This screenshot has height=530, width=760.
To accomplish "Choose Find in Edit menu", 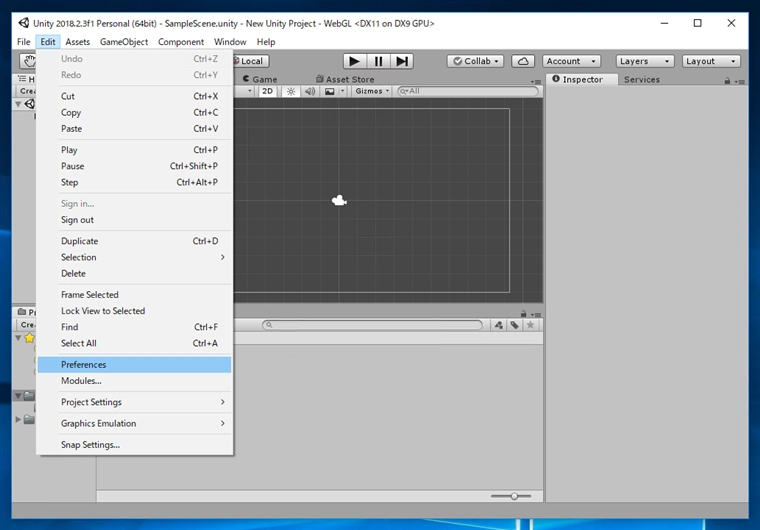I will 134,327.
